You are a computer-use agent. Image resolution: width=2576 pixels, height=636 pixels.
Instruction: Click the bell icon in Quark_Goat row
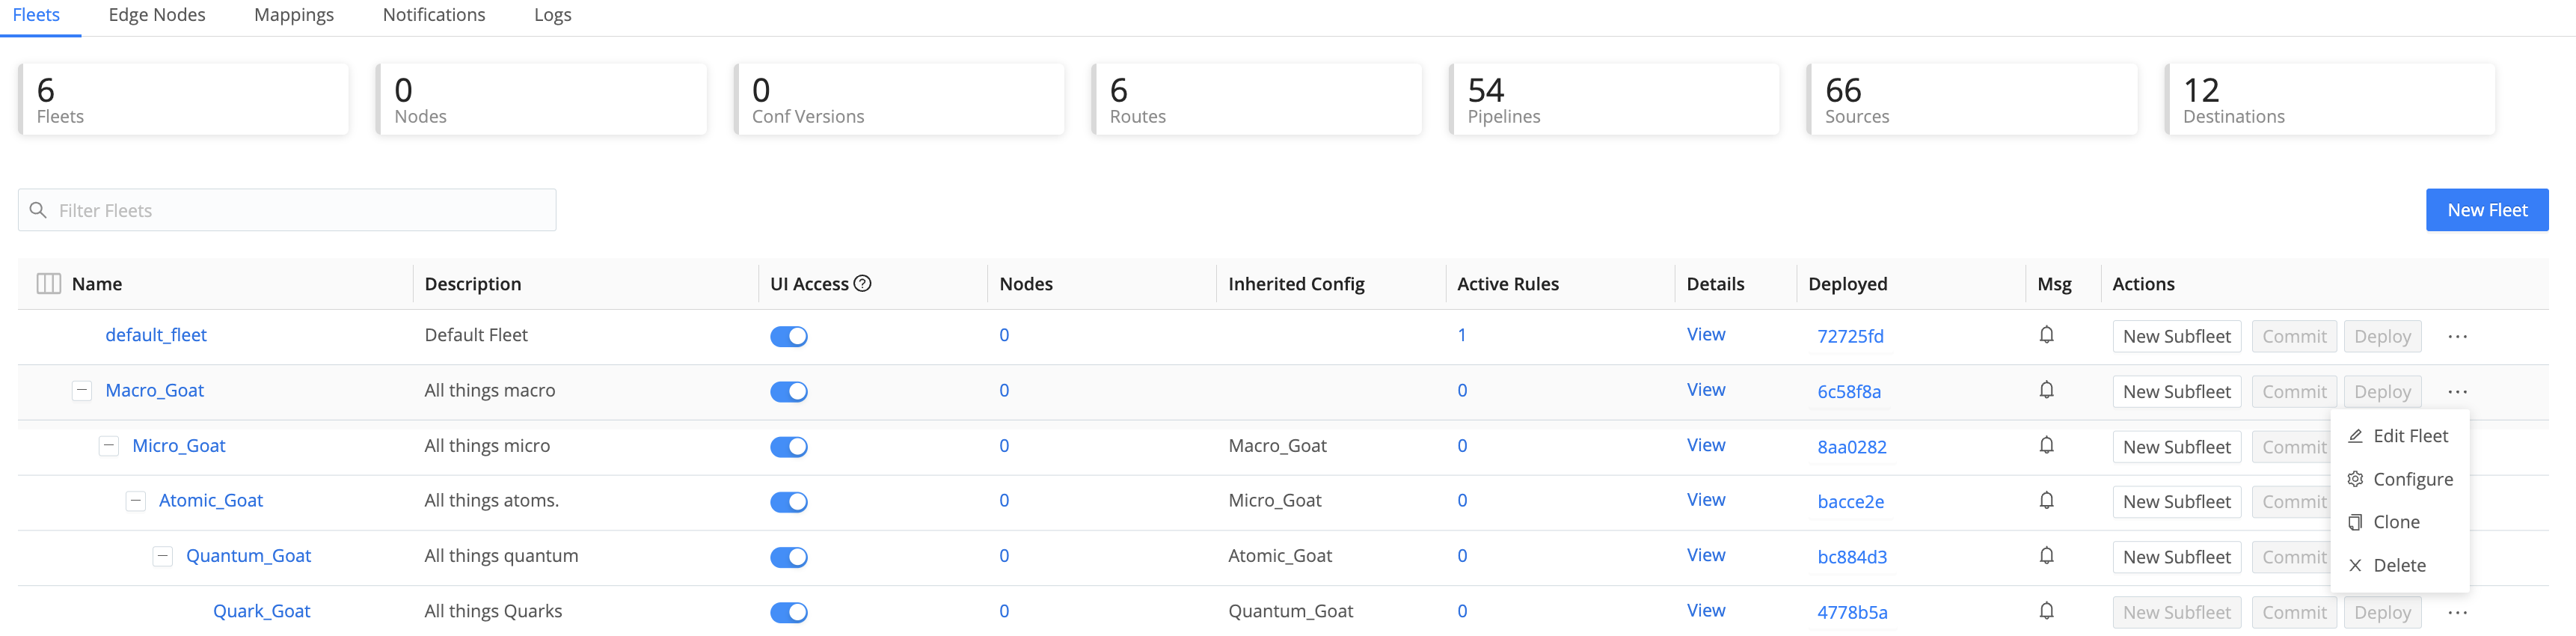(2046, 611)
